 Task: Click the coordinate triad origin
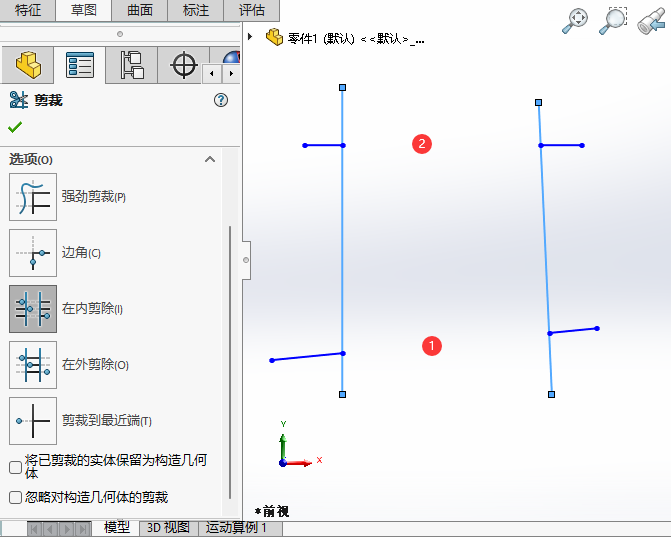[x=282, y=463]
